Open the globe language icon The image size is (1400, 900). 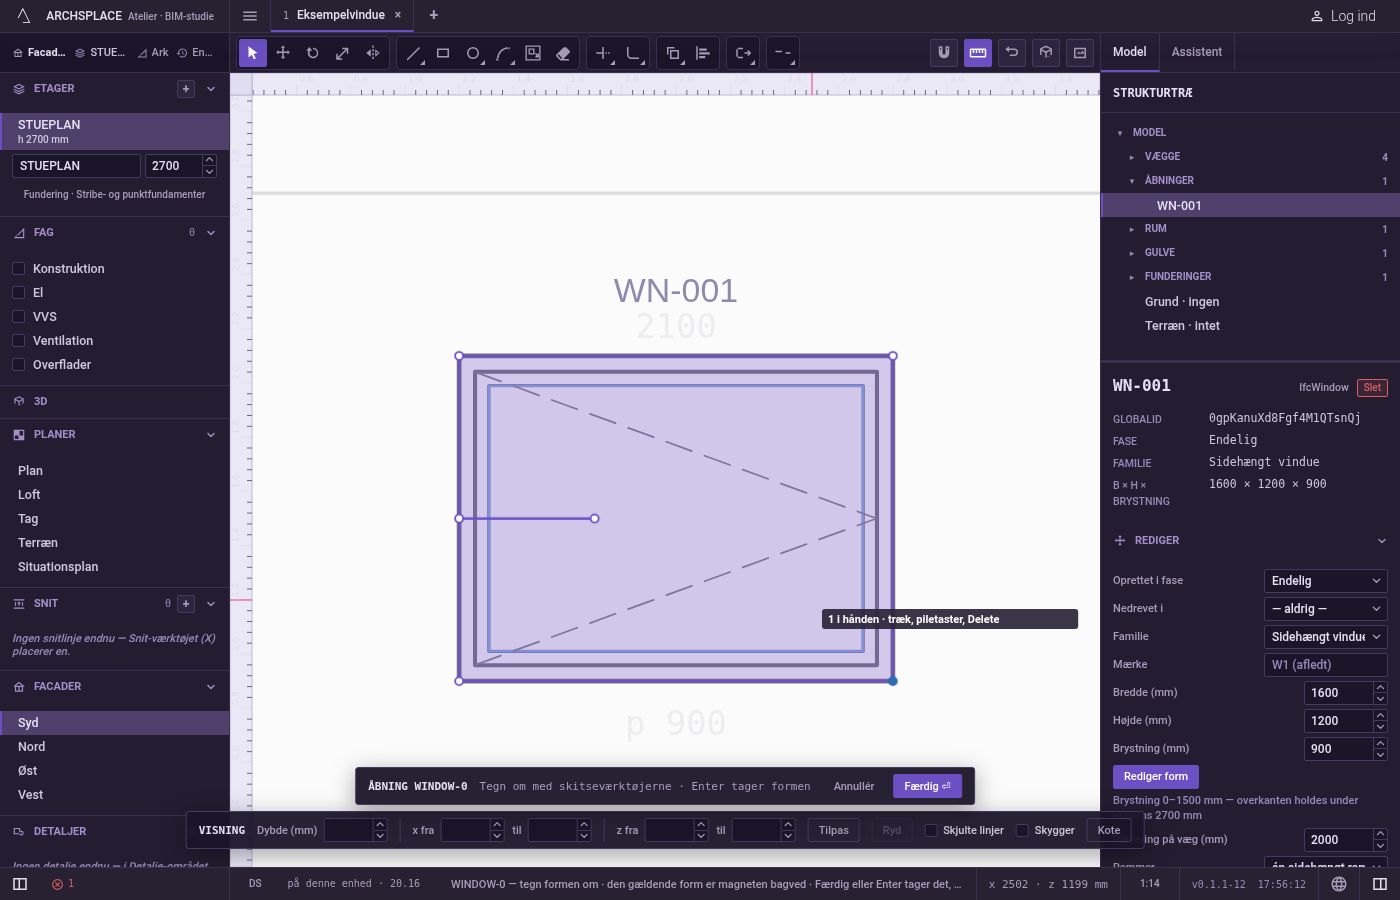click(1339, 884)
